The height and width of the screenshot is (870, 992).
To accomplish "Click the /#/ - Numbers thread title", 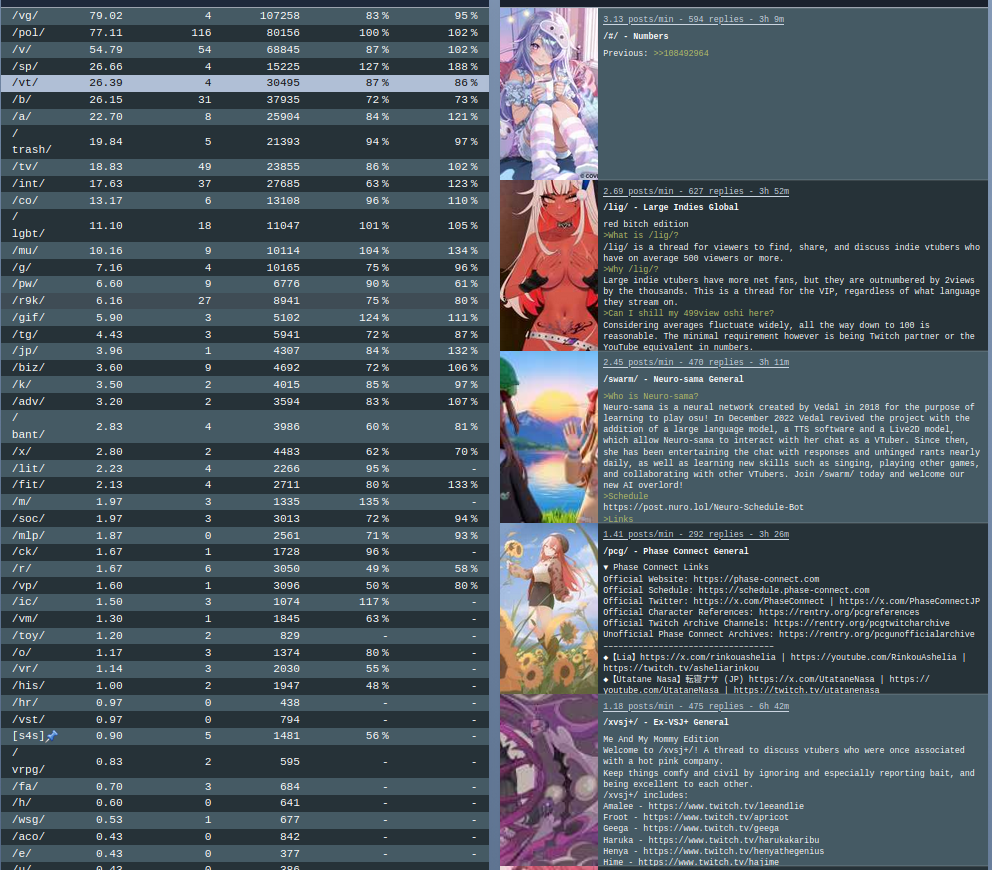I will pyautogui.click(x=635, y=37).
